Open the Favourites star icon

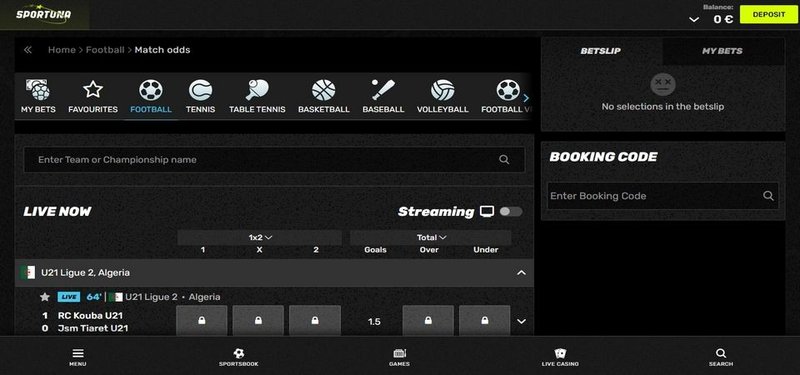tap(93, 90)
